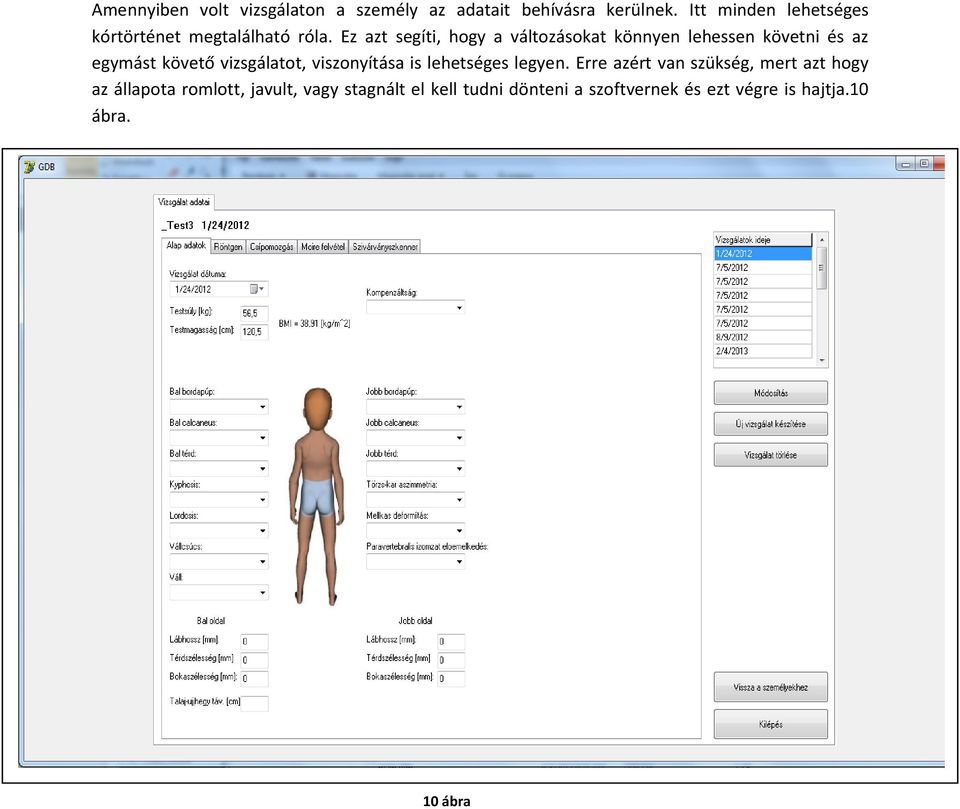
Task: Click the Vizsgálatok ideje column header
Action: 763,239
